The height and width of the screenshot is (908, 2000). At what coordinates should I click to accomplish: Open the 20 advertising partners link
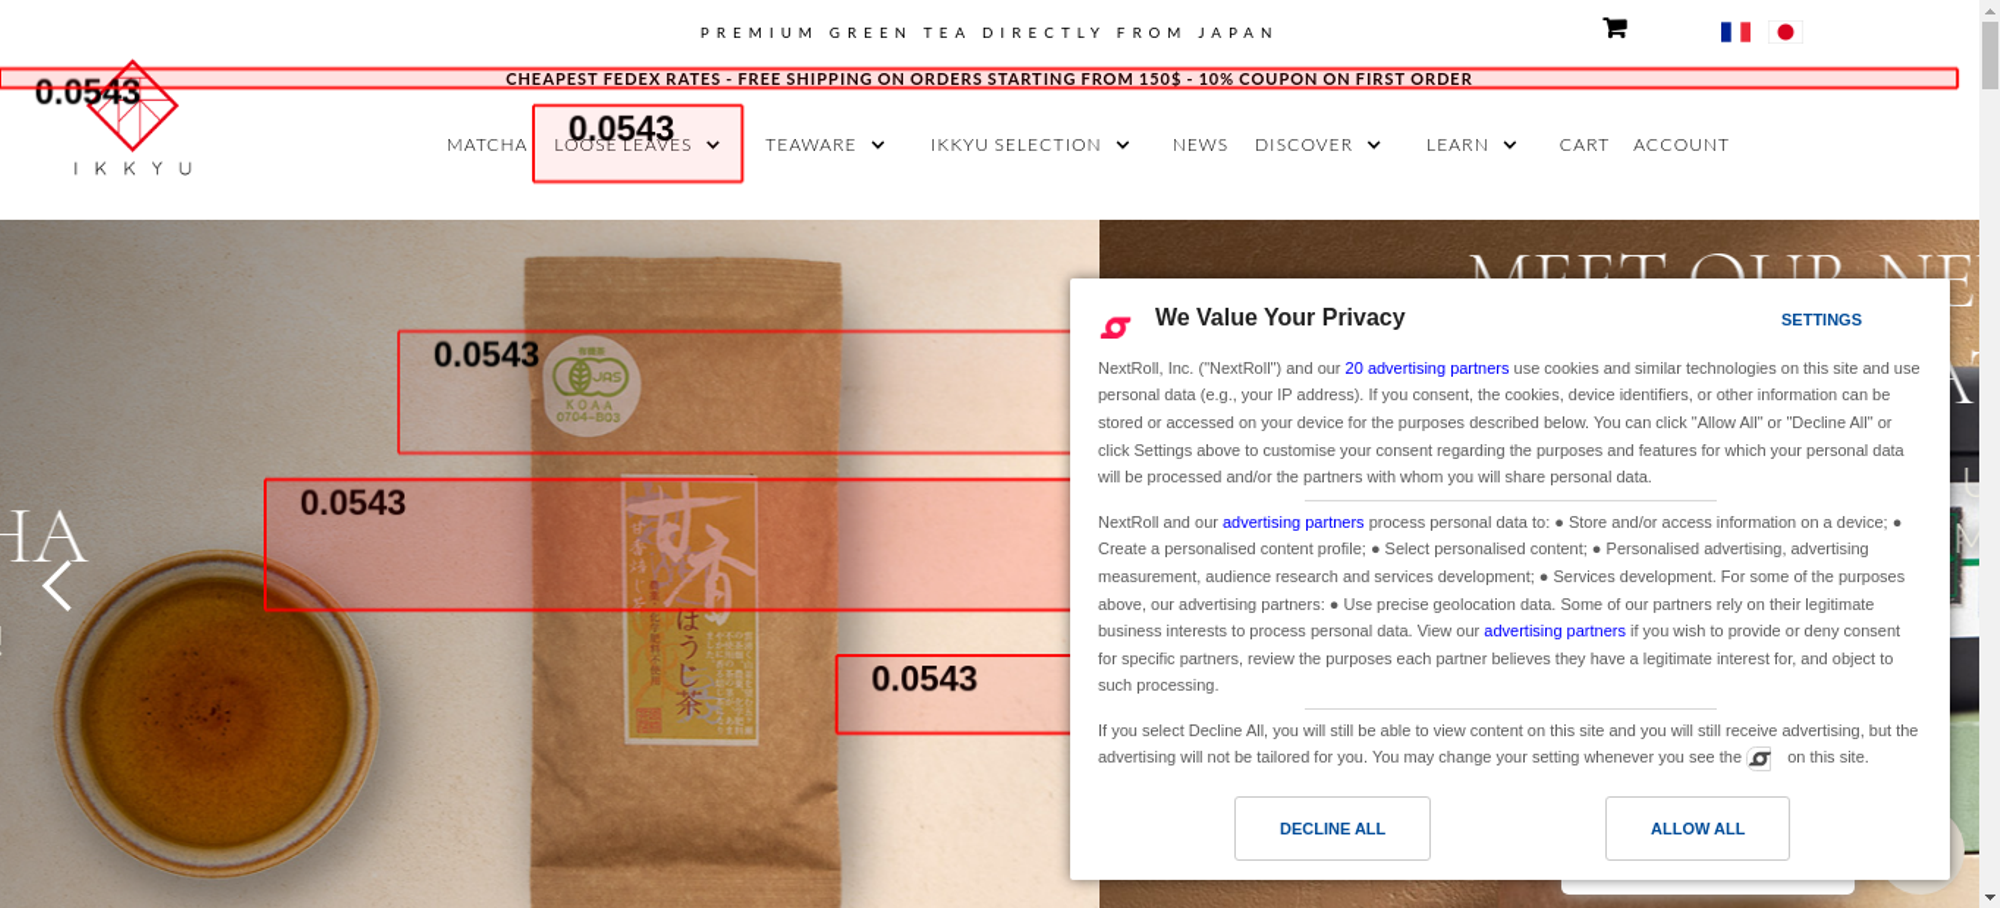click(1426, 368)
